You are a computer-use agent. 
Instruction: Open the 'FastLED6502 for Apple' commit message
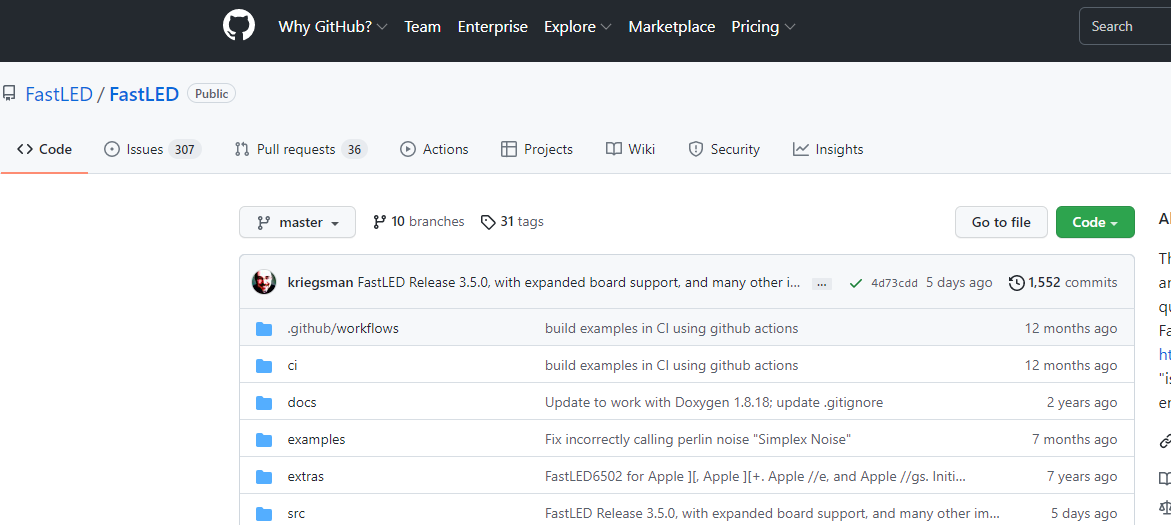click(756, 477)
